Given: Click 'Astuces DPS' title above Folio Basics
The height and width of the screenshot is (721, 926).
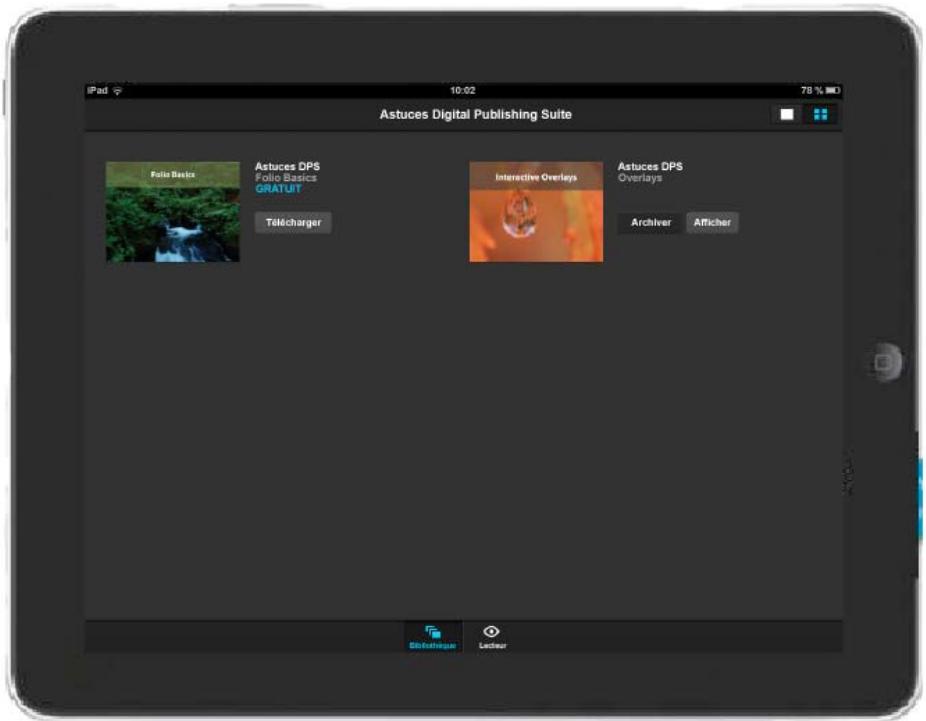Looking at the screenshot, I should tap(287, 167).
